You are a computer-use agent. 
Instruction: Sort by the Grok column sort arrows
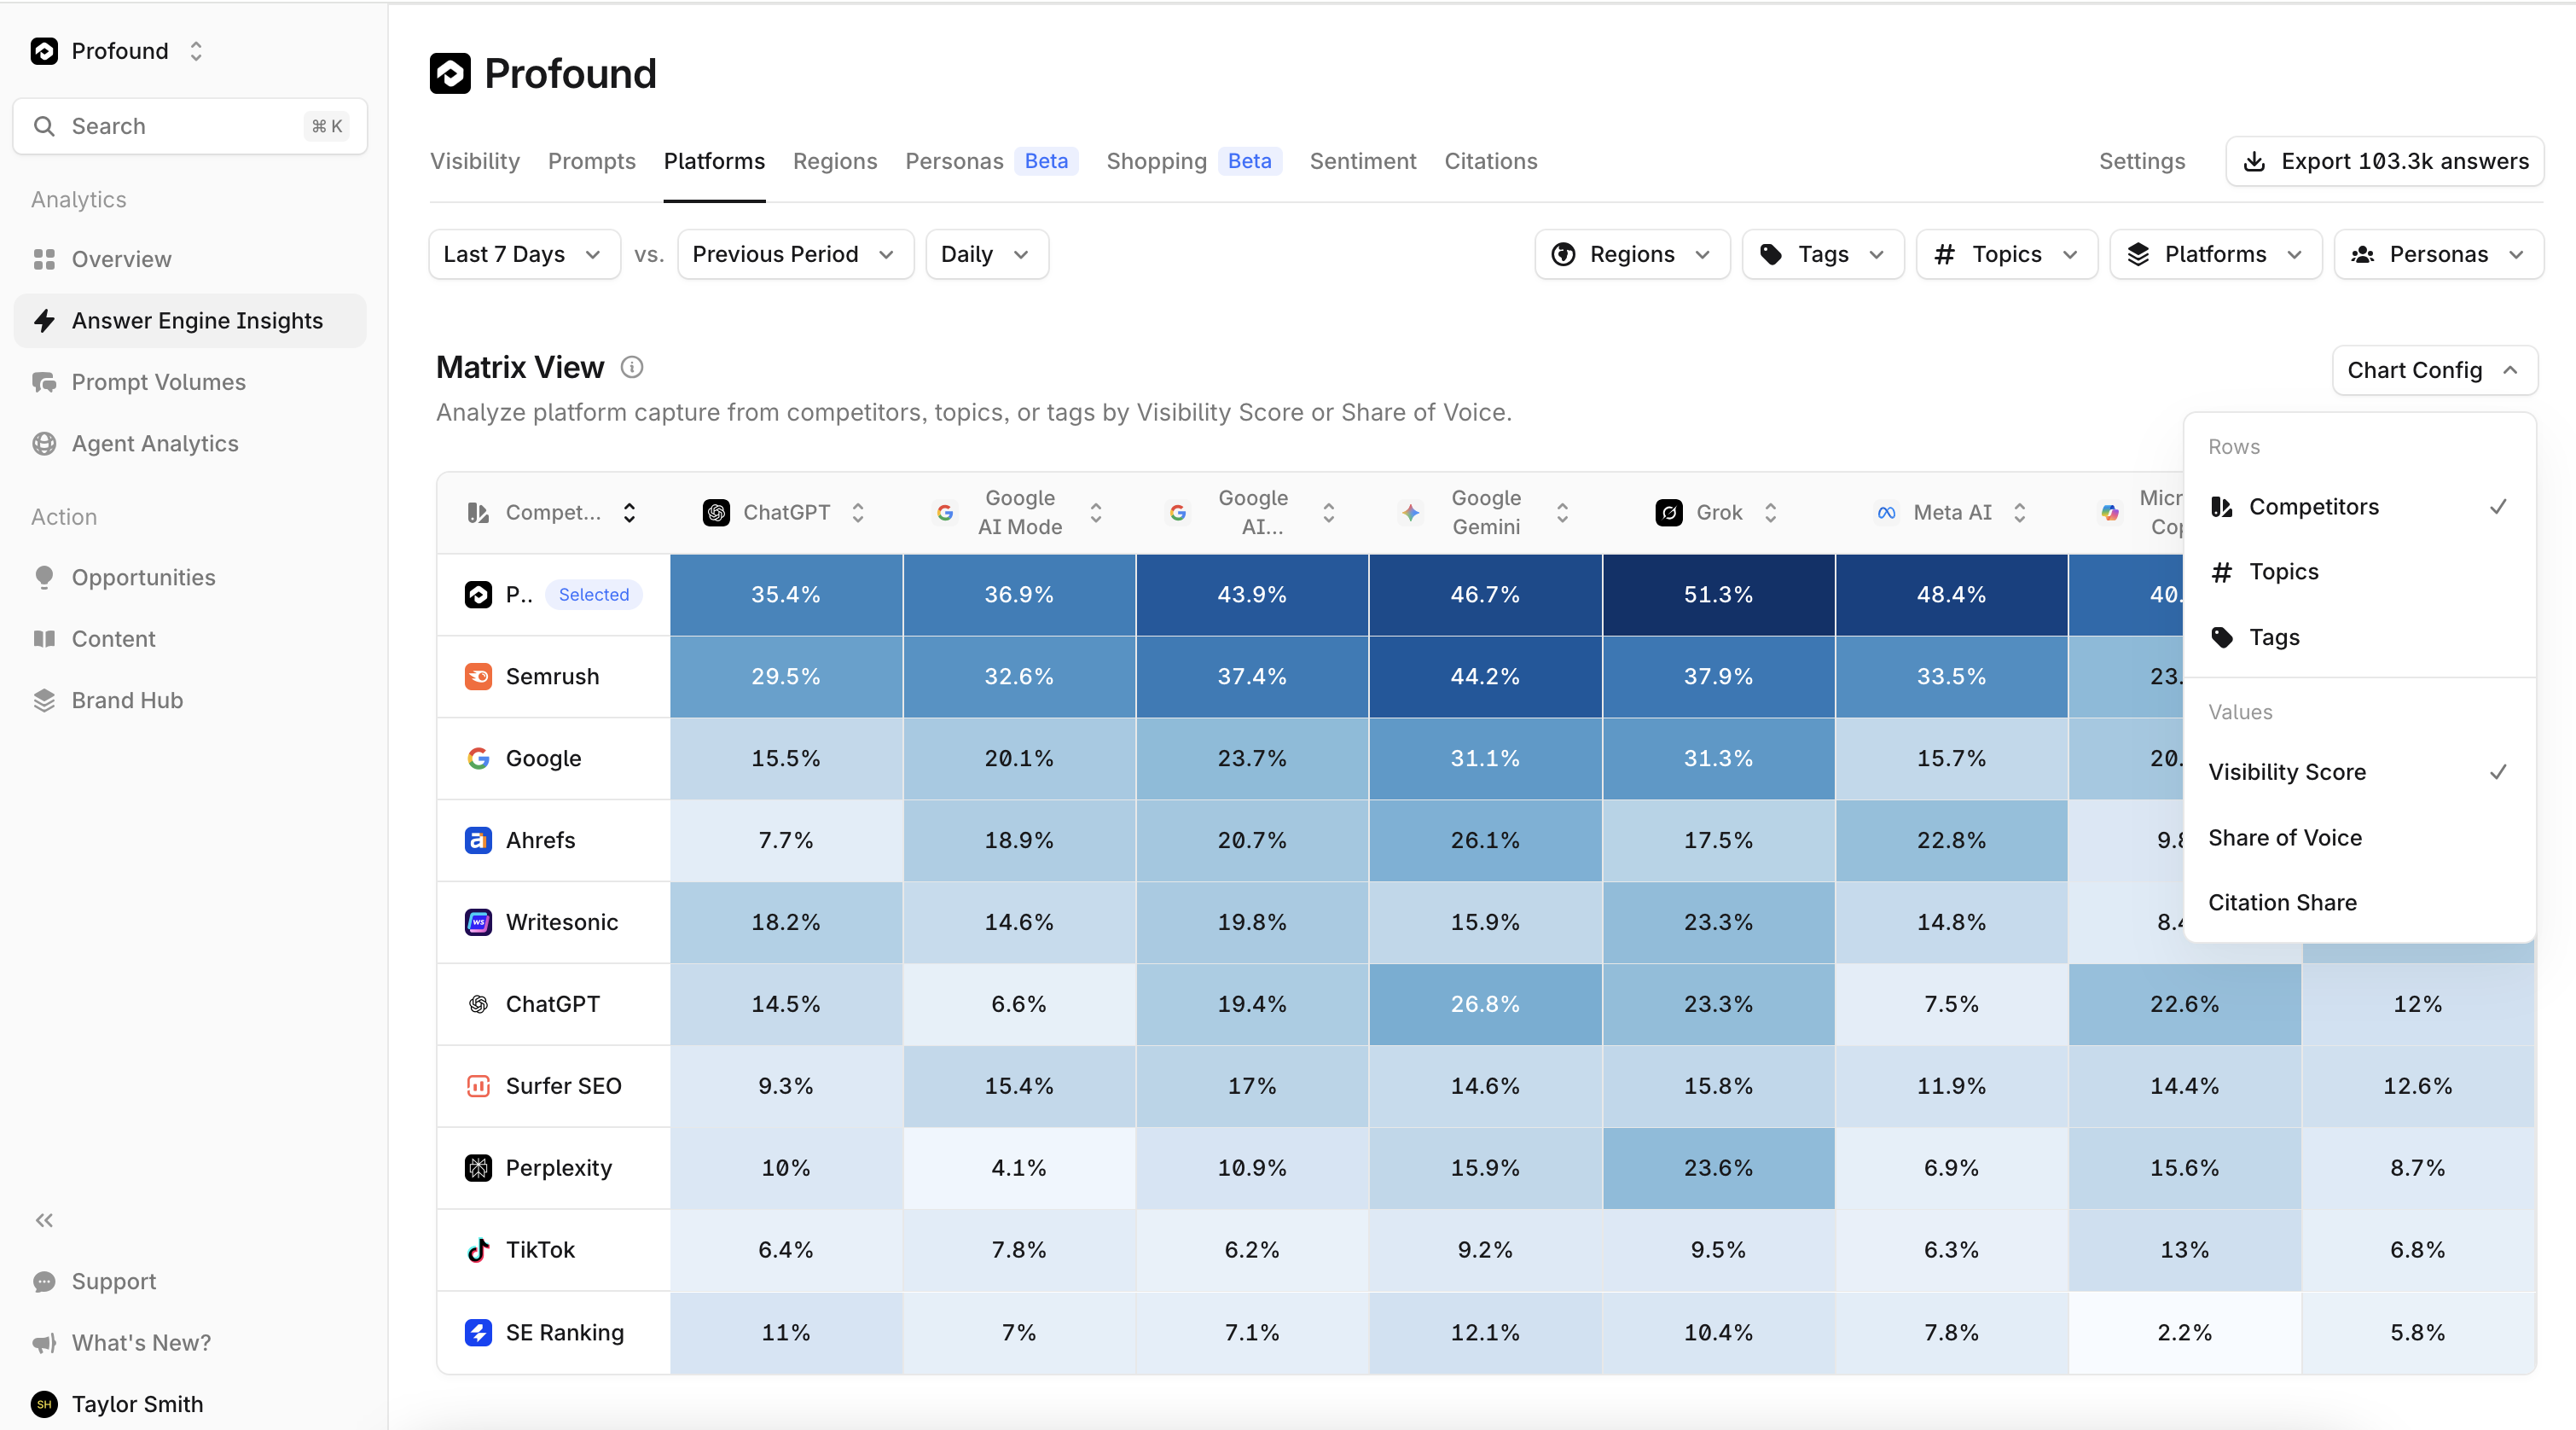tap(1770, 512)
